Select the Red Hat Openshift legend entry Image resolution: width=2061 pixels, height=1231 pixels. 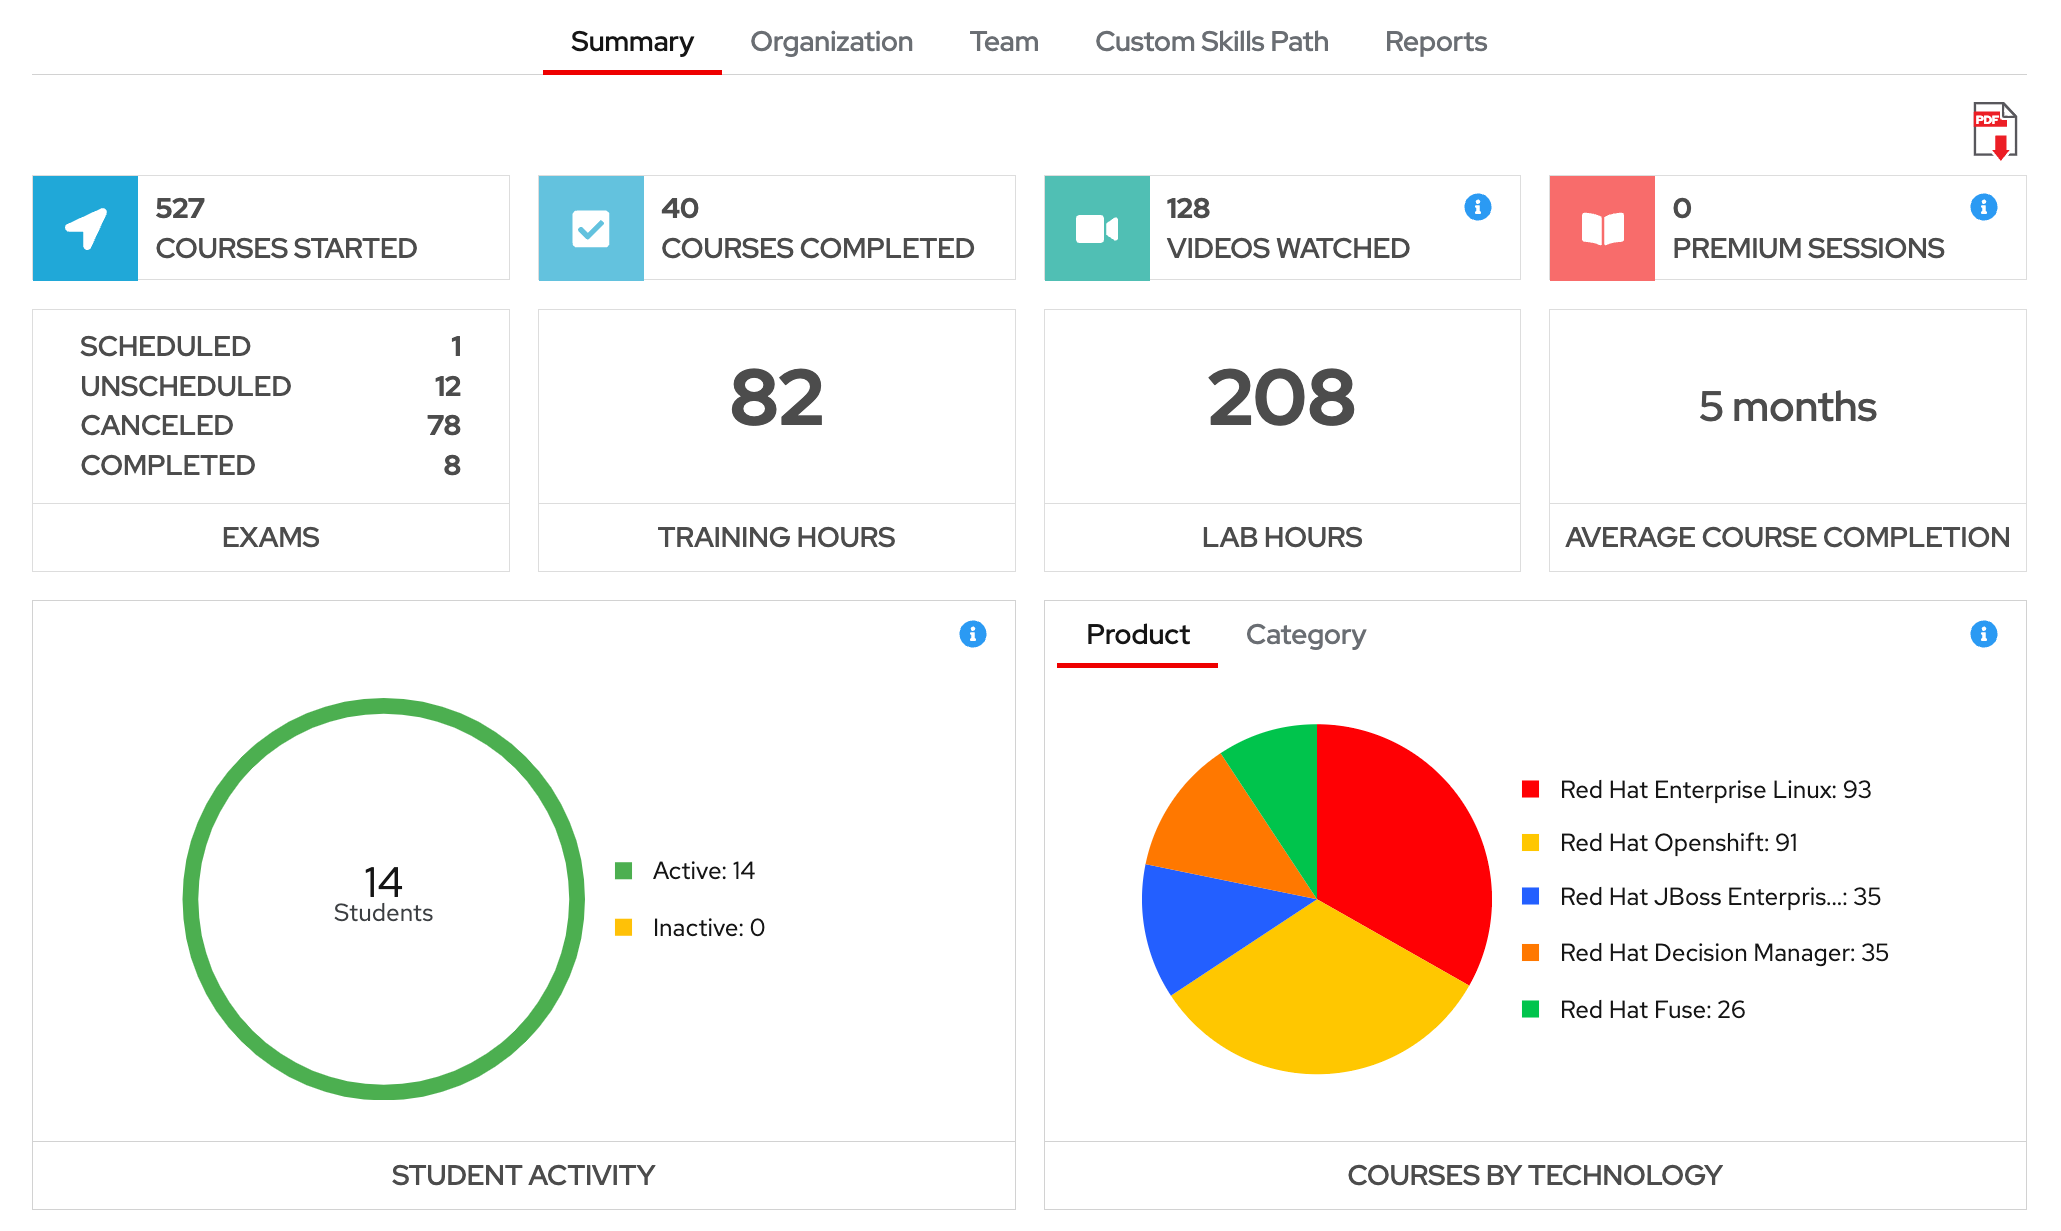1678,843
